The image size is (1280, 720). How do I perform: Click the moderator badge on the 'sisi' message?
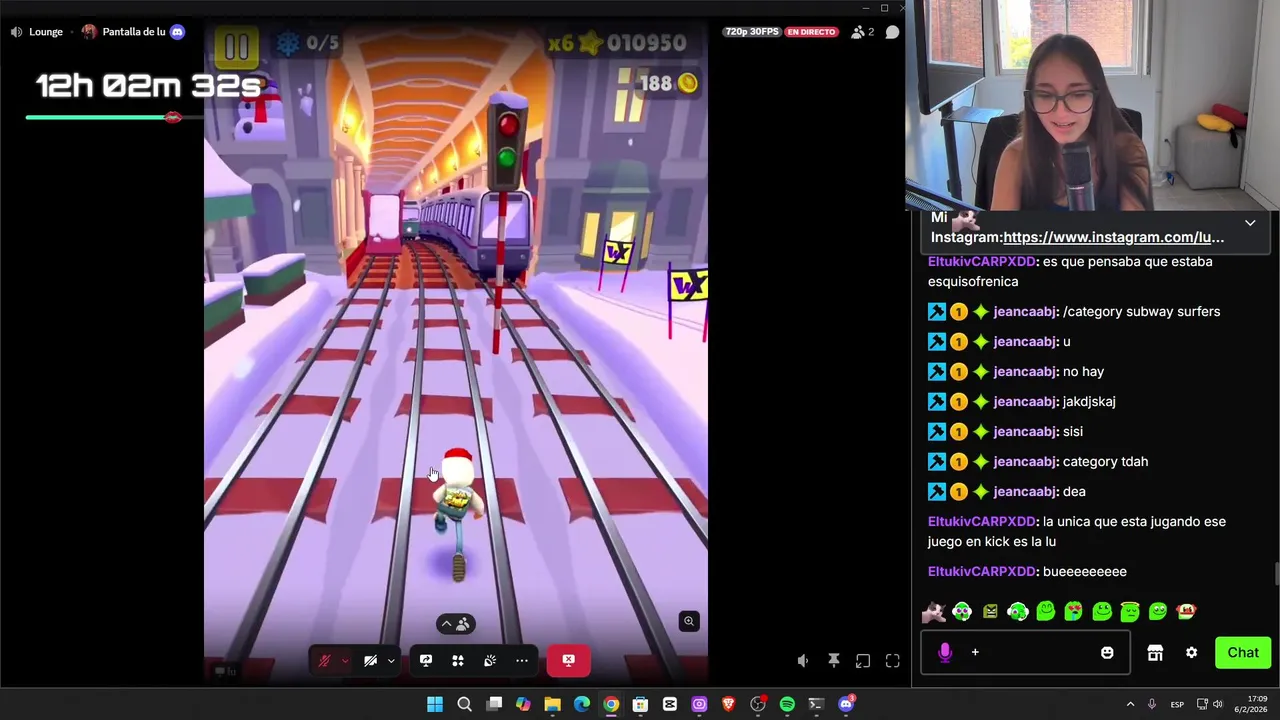937,431
